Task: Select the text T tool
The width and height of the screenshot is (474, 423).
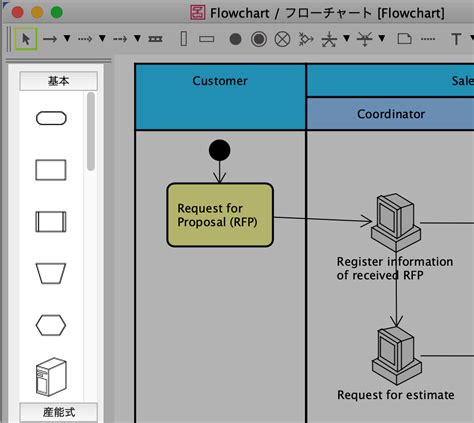Action: [x=456, y=39]
